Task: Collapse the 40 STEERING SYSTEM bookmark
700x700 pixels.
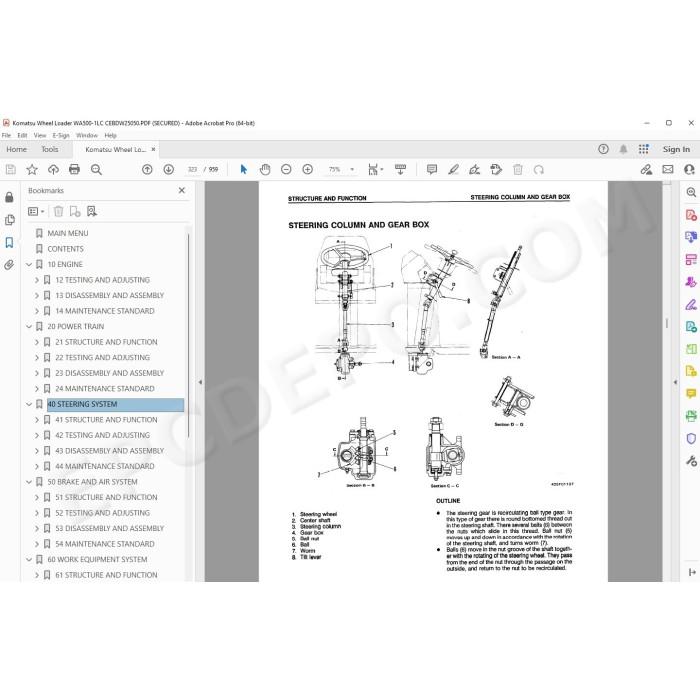Action: 29,404
